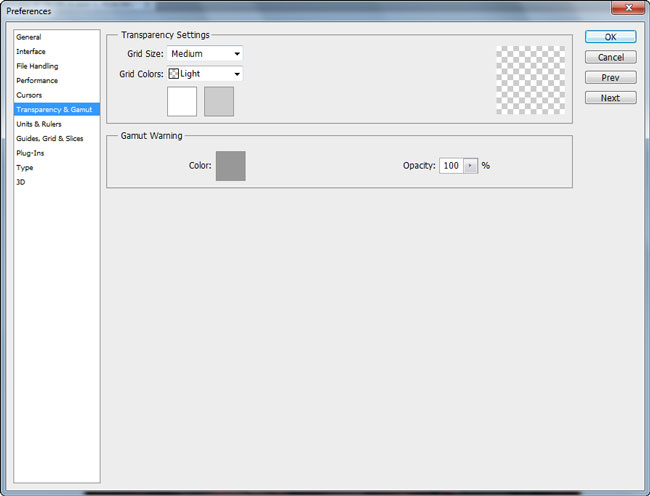
Task: Open the 3D preferences section
Action: tap(21, 182)
